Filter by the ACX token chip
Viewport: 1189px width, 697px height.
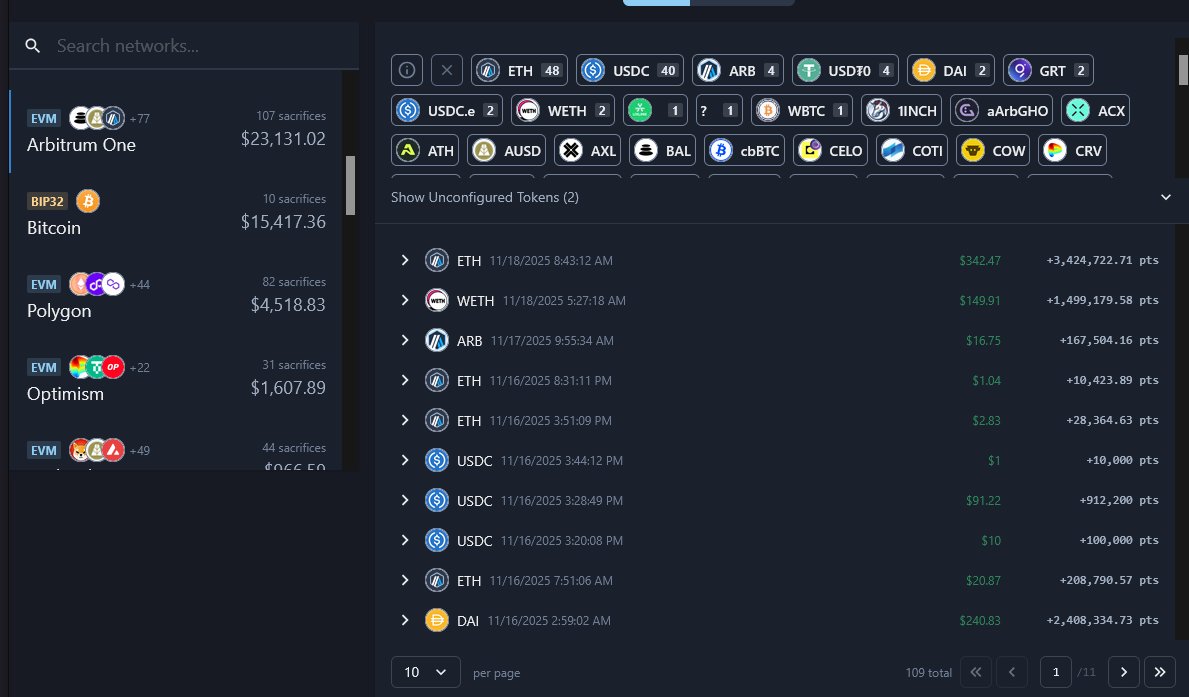1095,111
